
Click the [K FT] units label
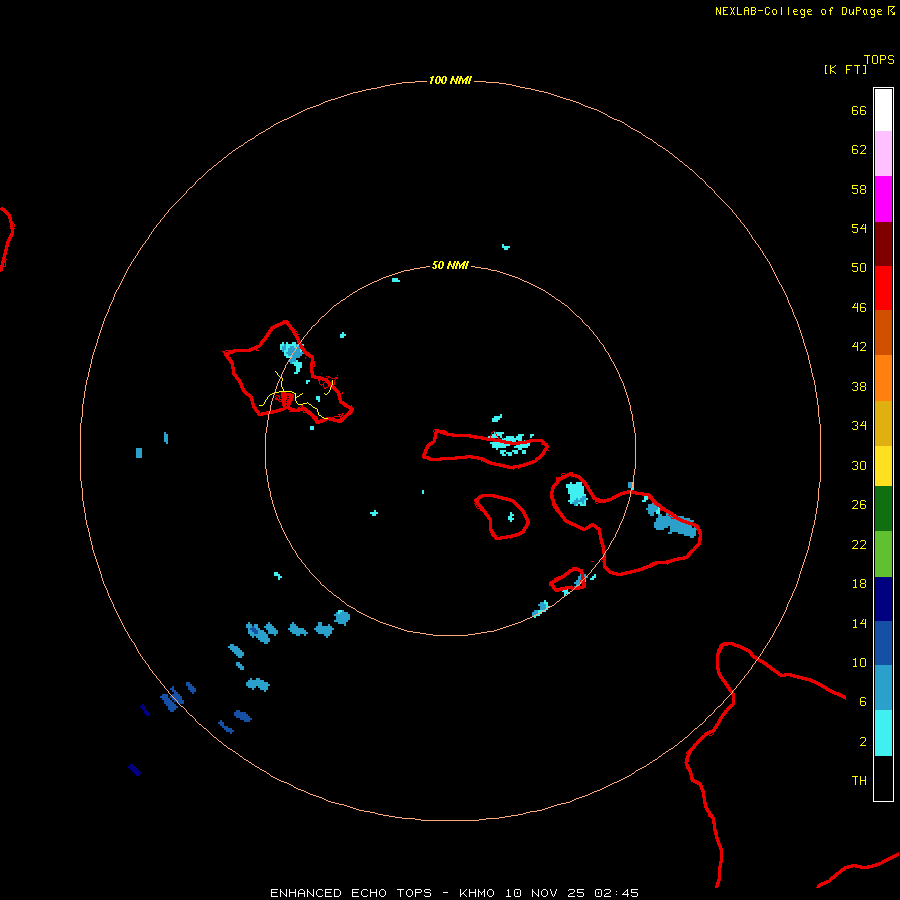tap(845, 69)
